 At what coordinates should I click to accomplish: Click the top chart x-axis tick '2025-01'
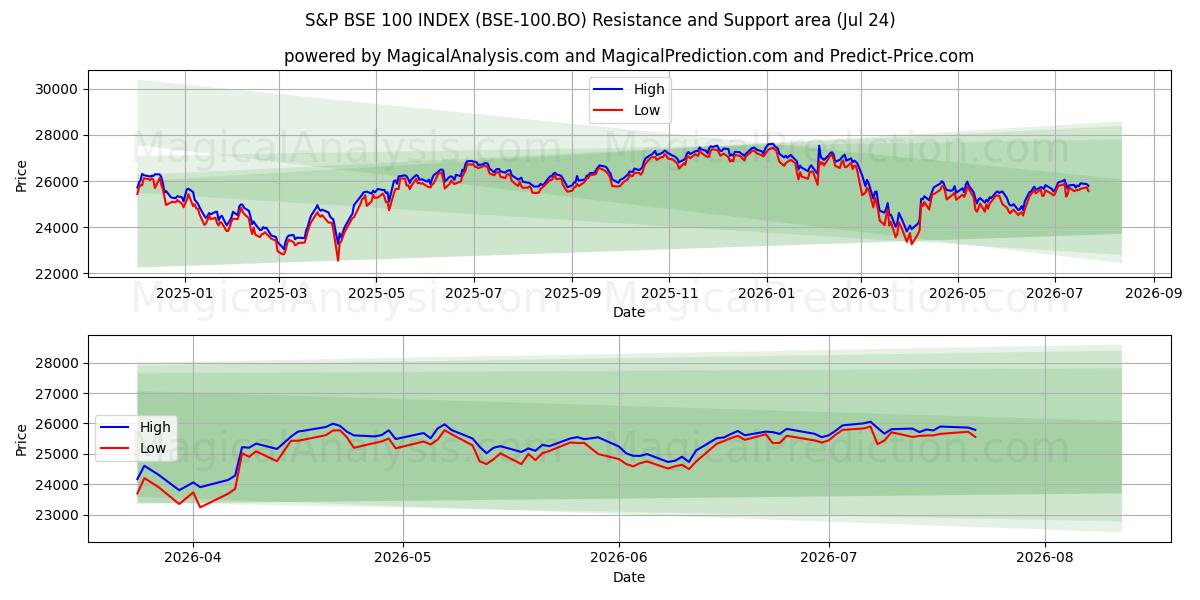185,294
